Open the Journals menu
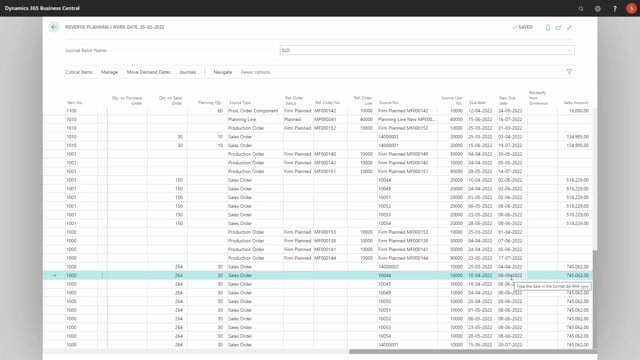The height and width of the screenshot is (360, 640). pyautogui.click(x=188, y=72)
